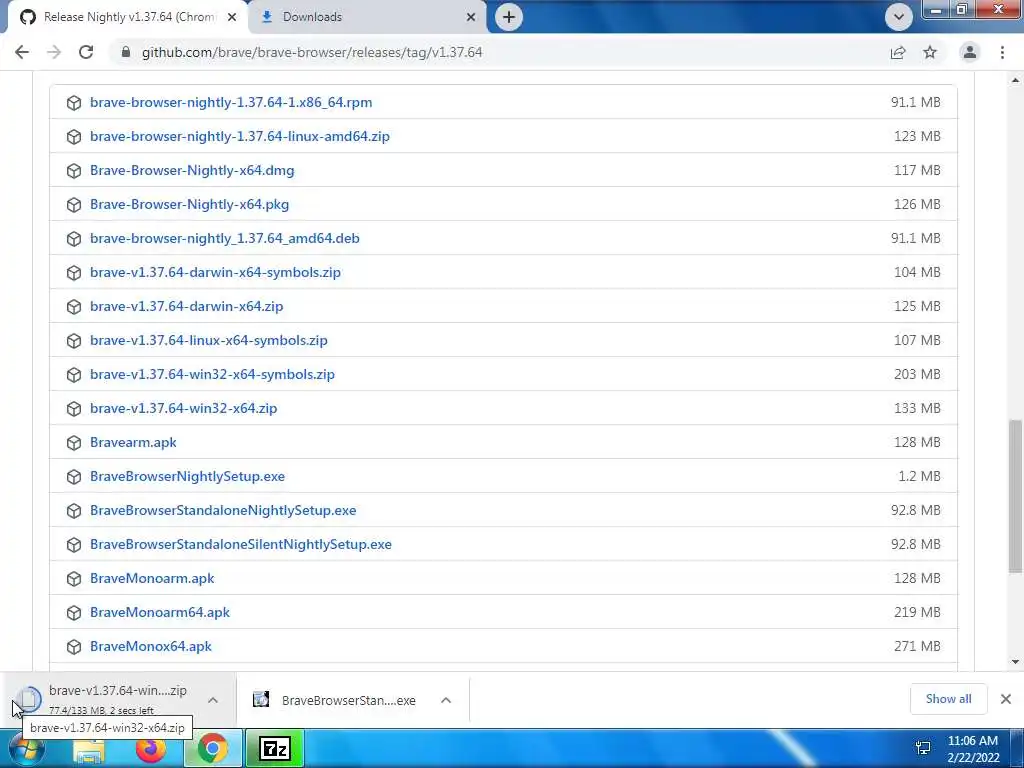Expand options for BraveBrowserStan....exe download
Screen dimensions: 1024x768
coord(446,700)
